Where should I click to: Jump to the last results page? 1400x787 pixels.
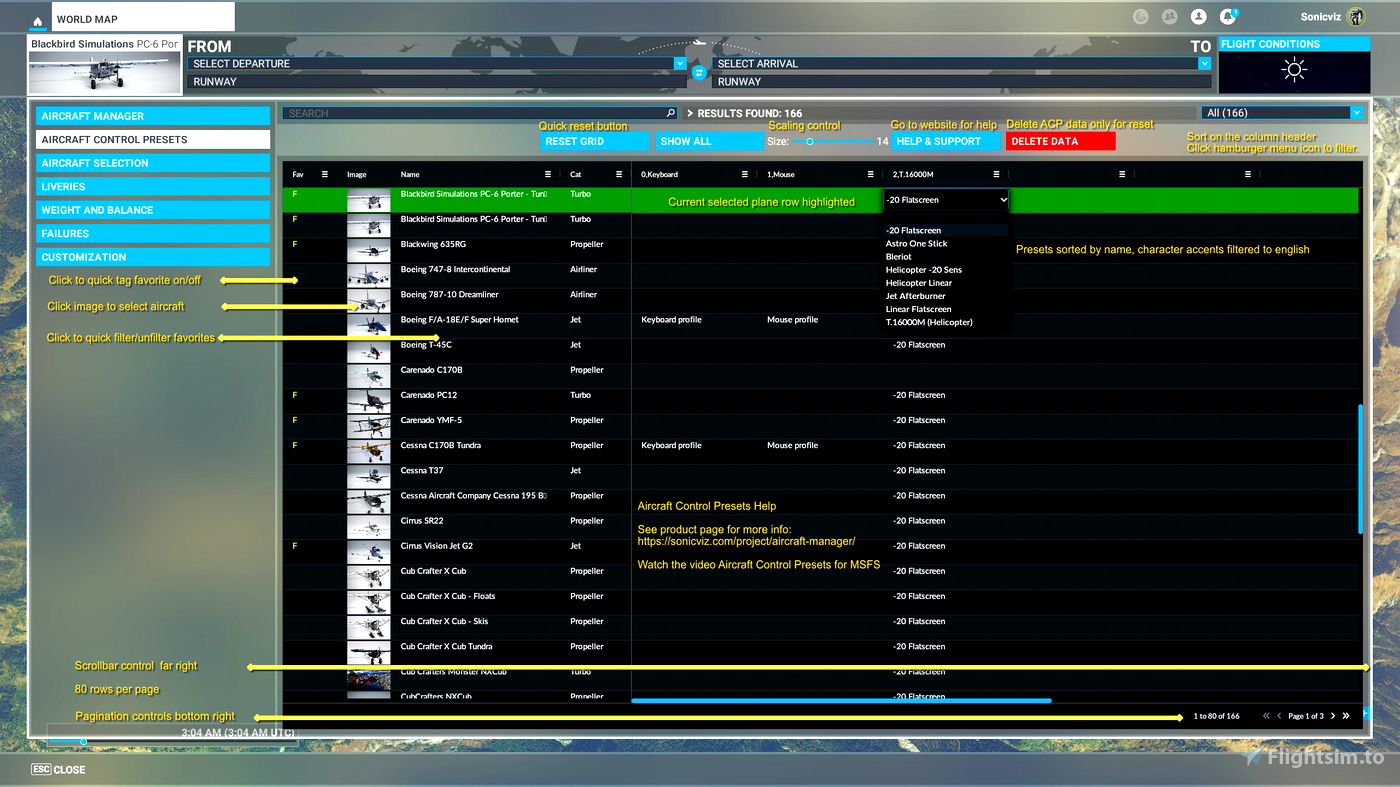(1346, 716)
